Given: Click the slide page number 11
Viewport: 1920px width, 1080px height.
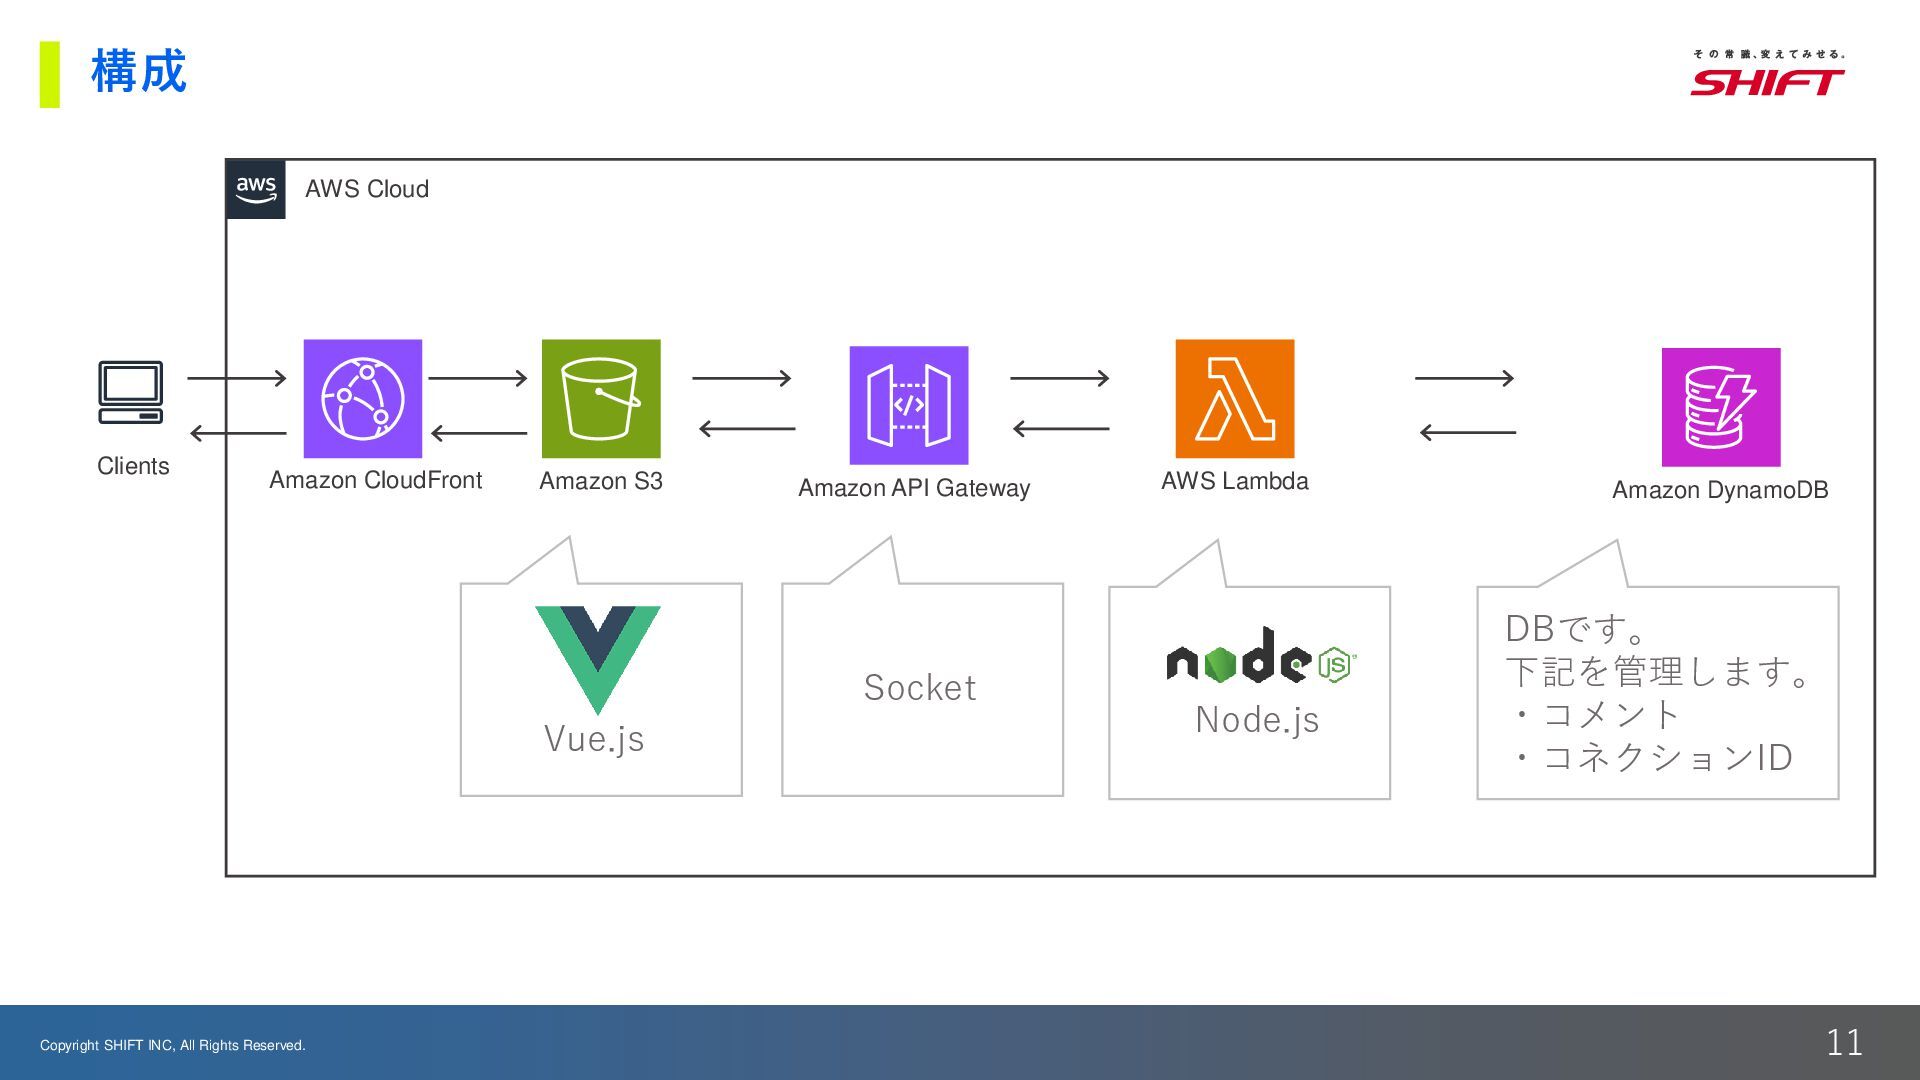Looking at the screenshot, I should click(x=1843, y=1042).
